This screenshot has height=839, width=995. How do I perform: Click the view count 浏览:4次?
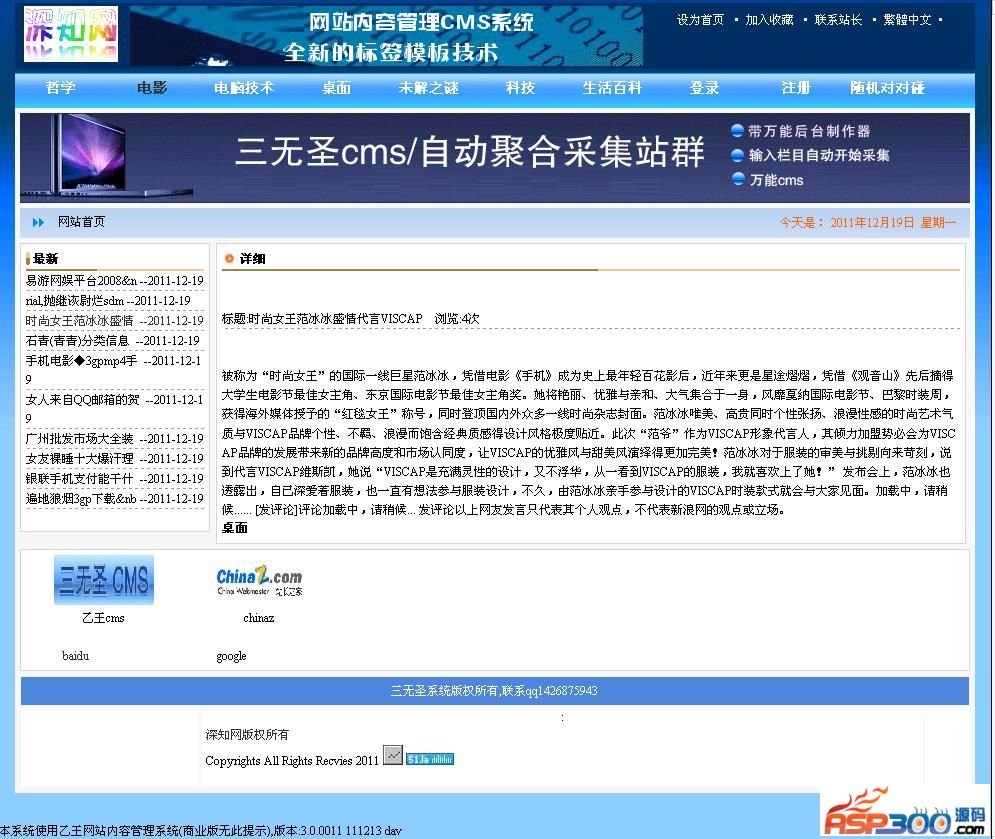[x=457, y=319]
